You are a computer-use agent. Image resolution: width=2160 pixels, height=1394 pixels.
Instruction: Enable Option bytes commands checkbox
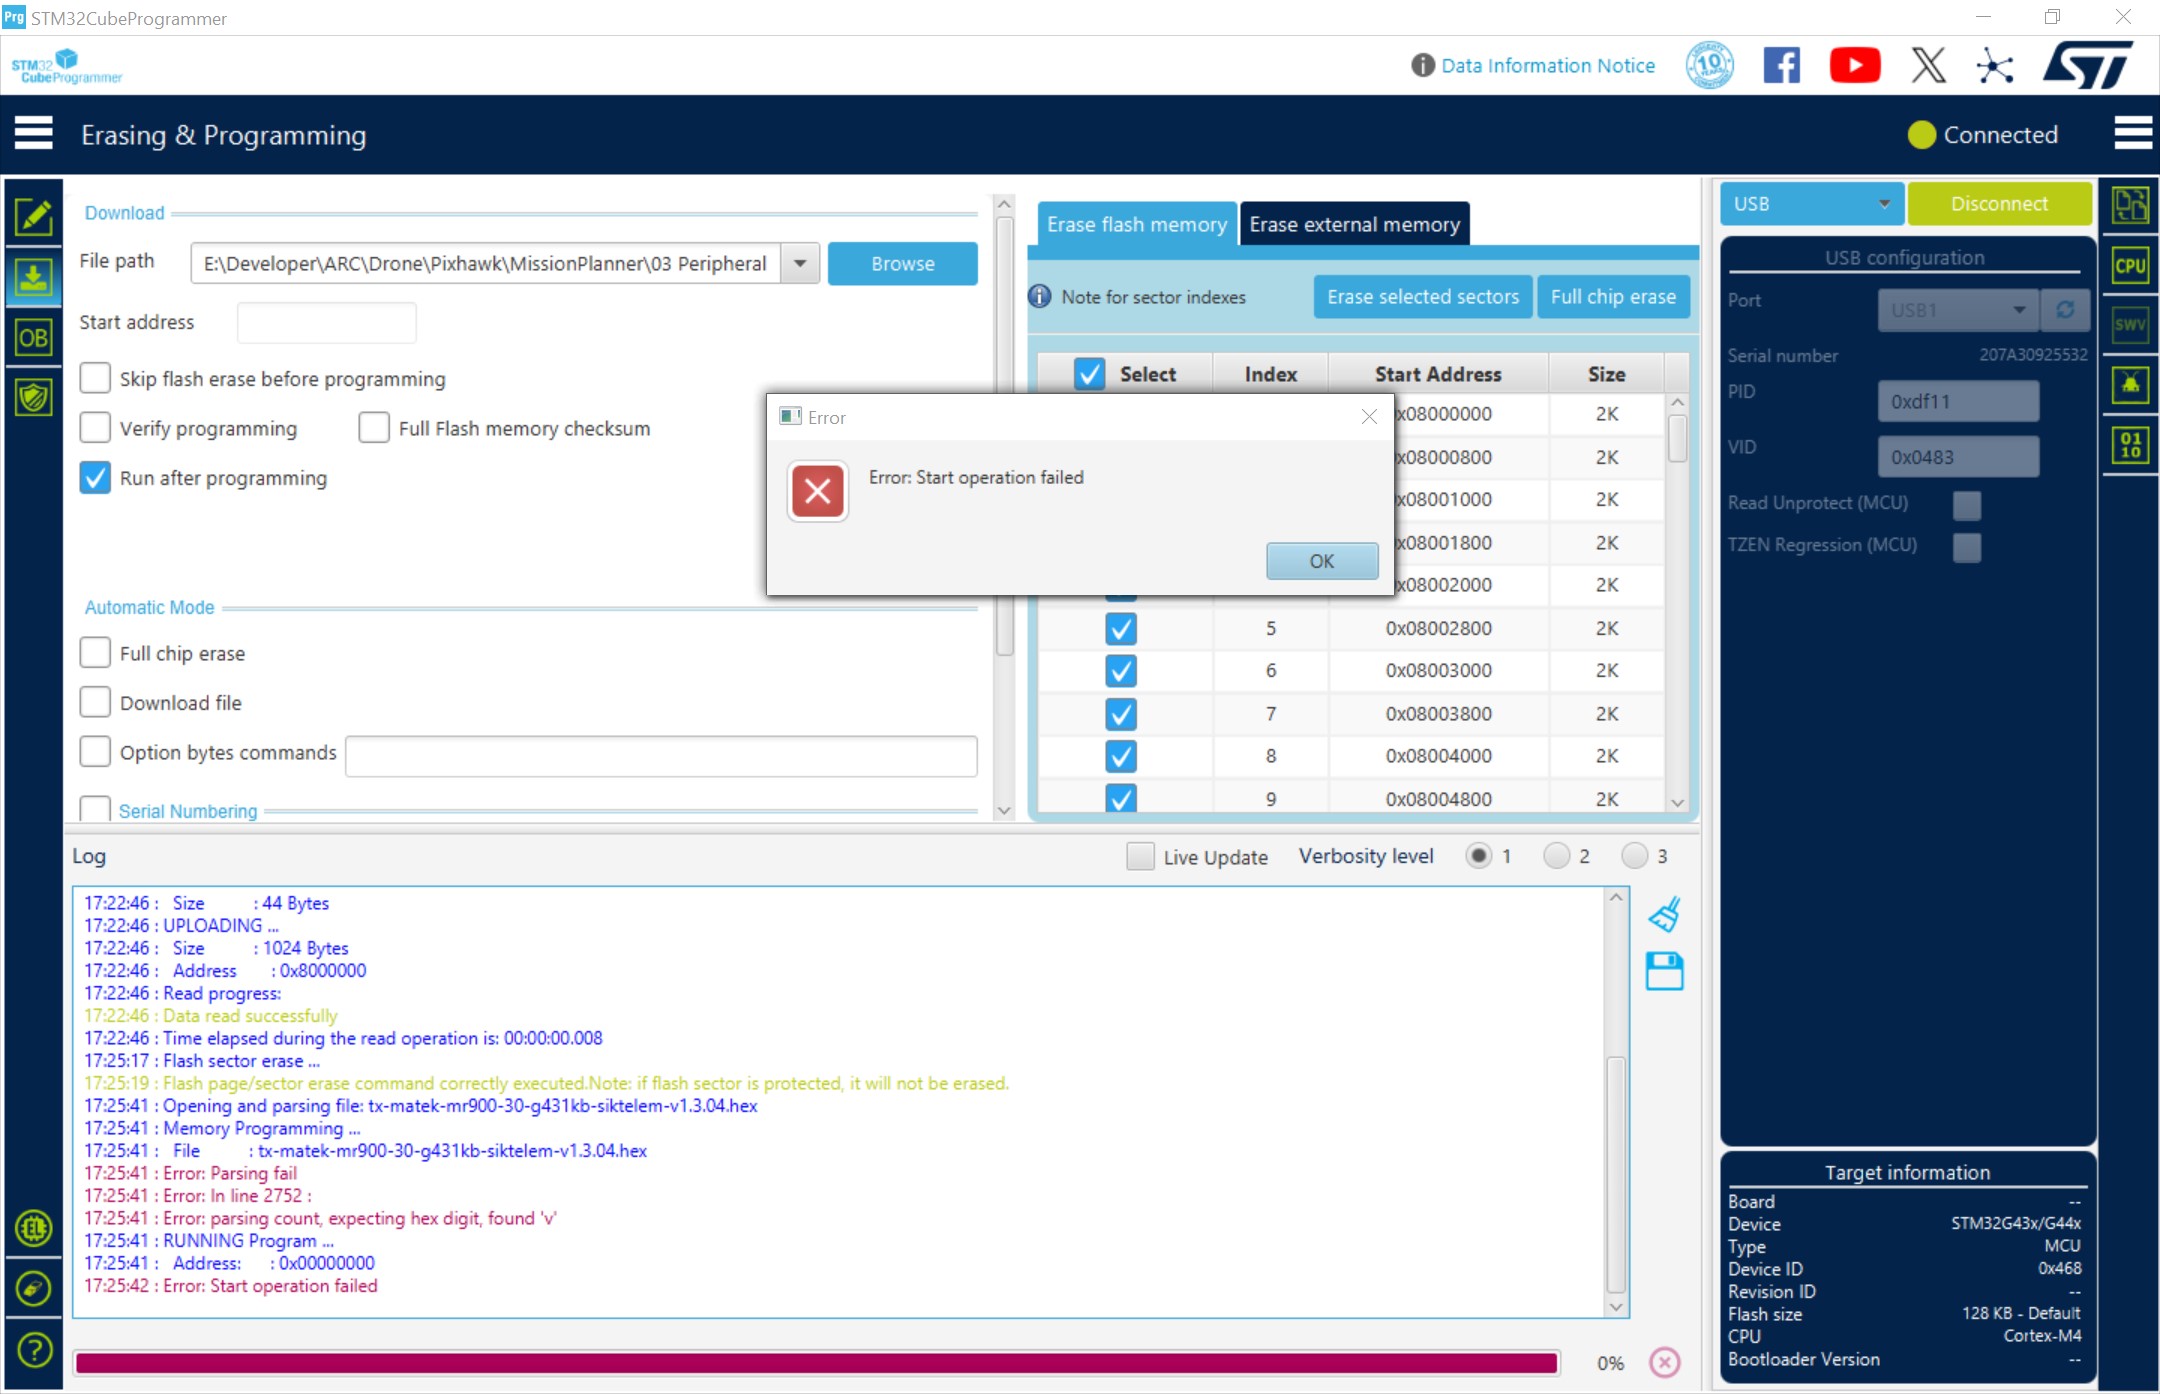(x=95, y=752)
